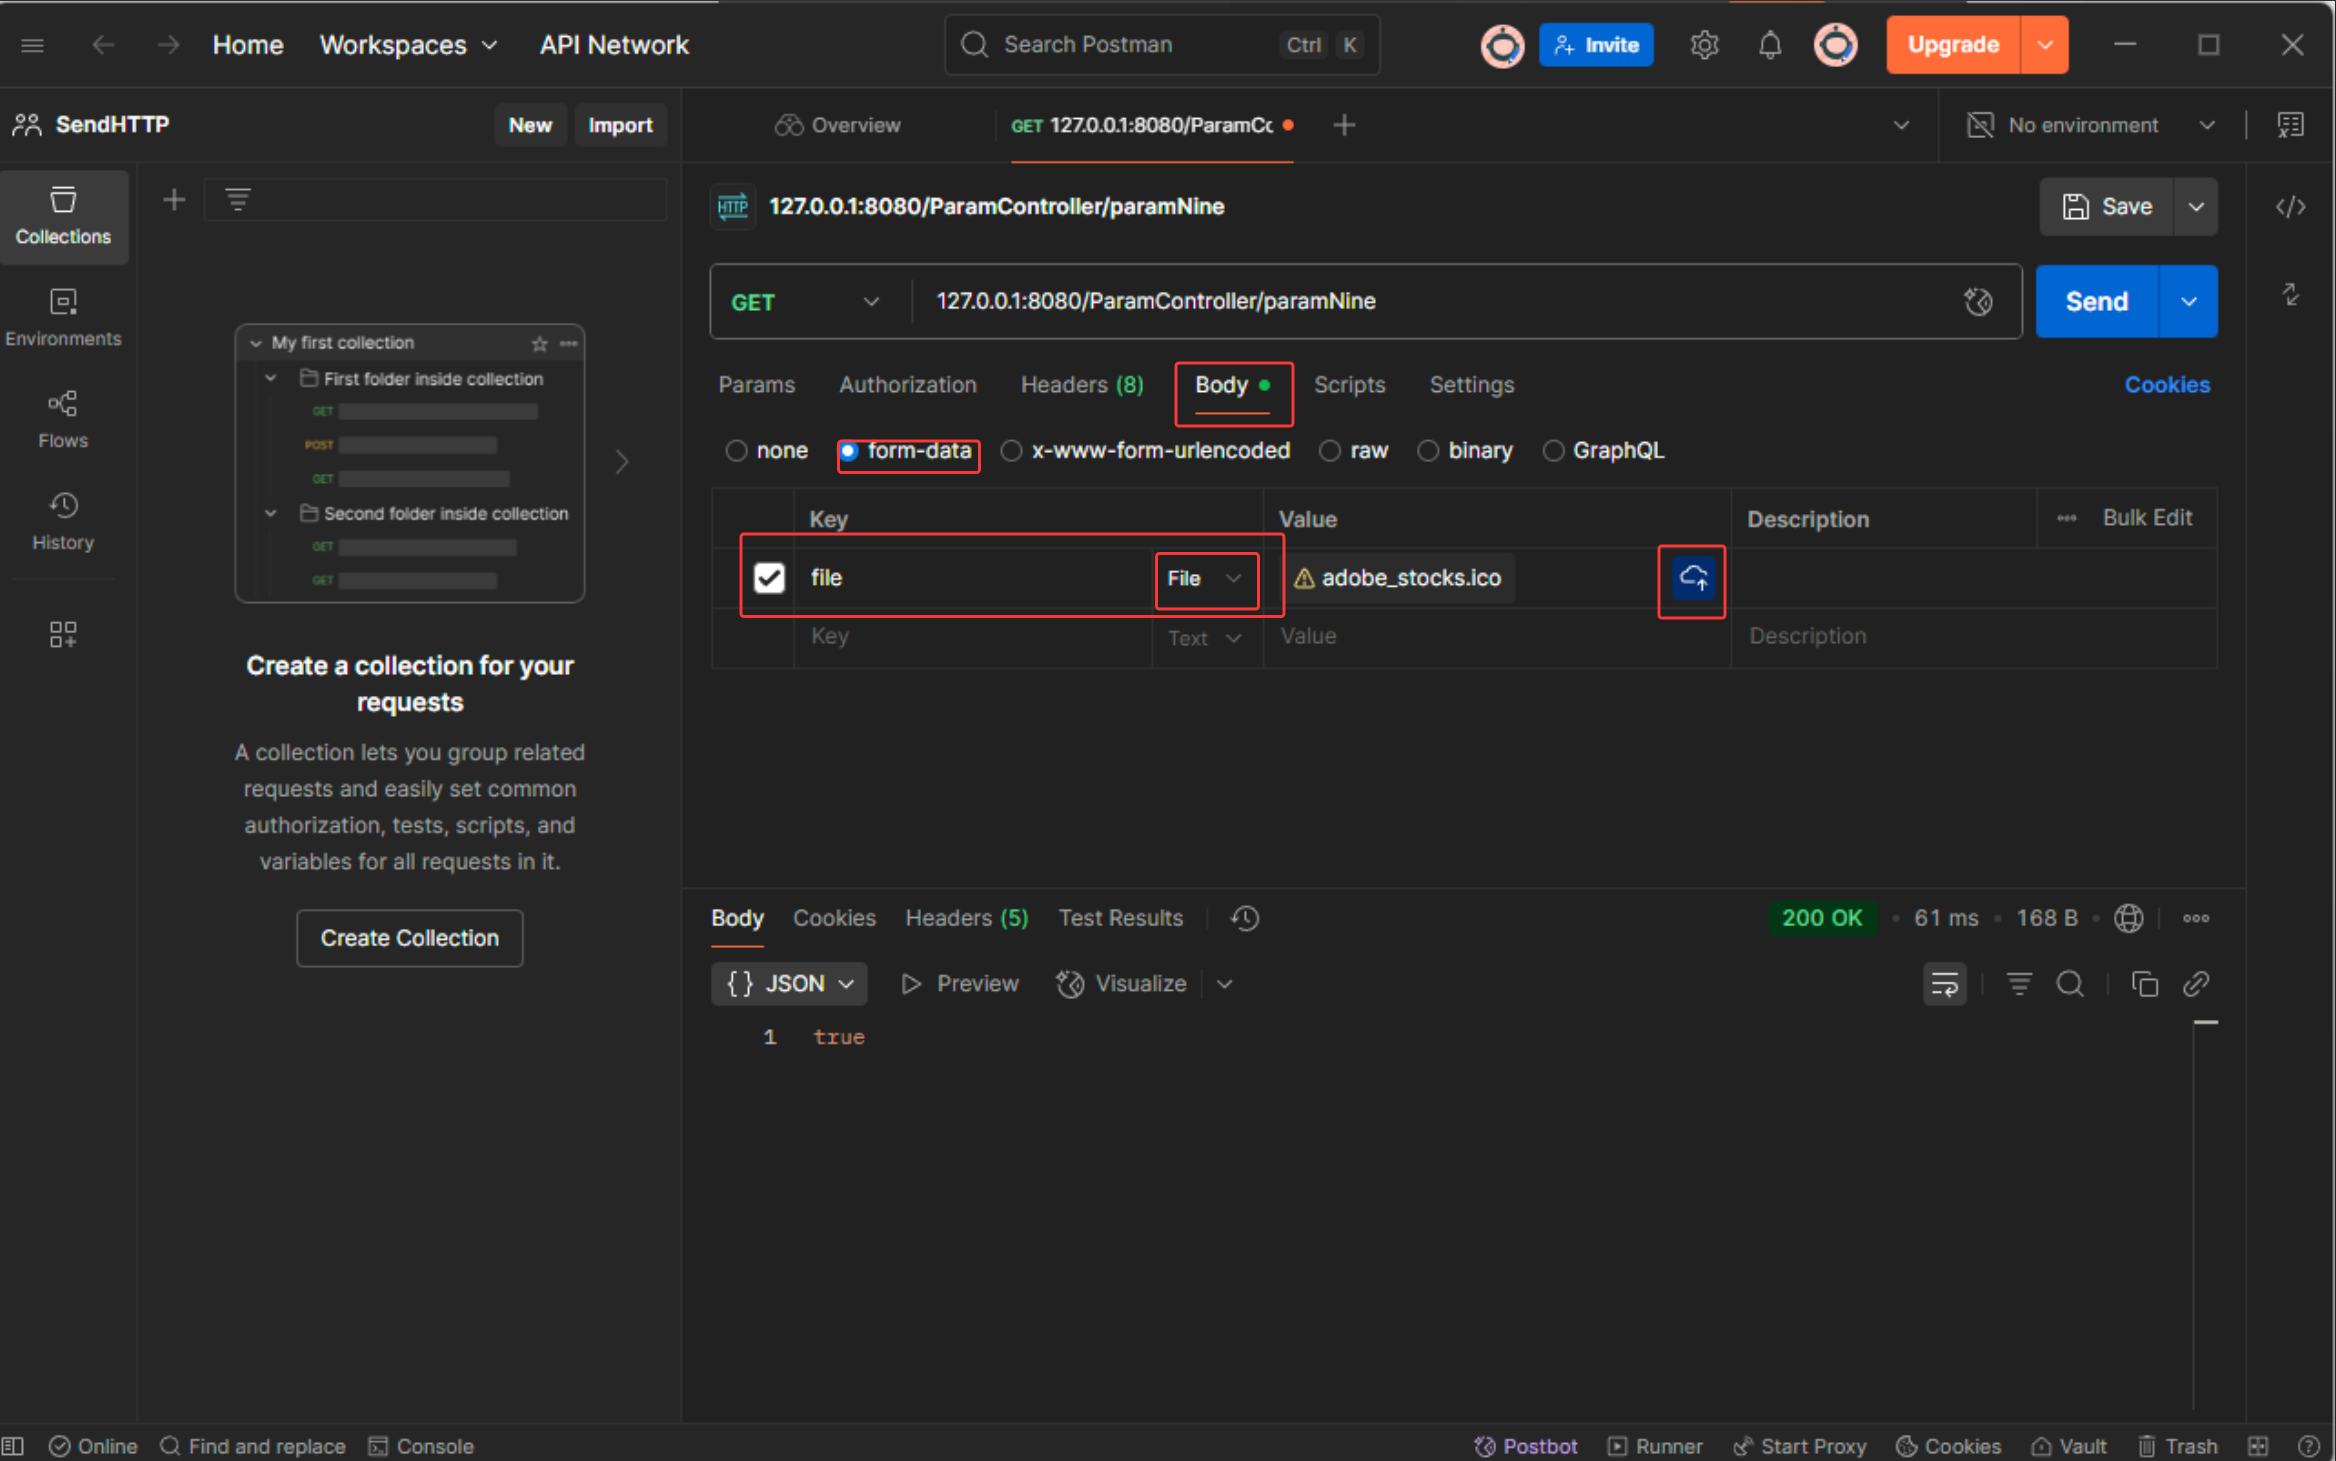2336x1461 pixels.
Task: Open History sidebar panel
Action: click(x=63, y=521)
